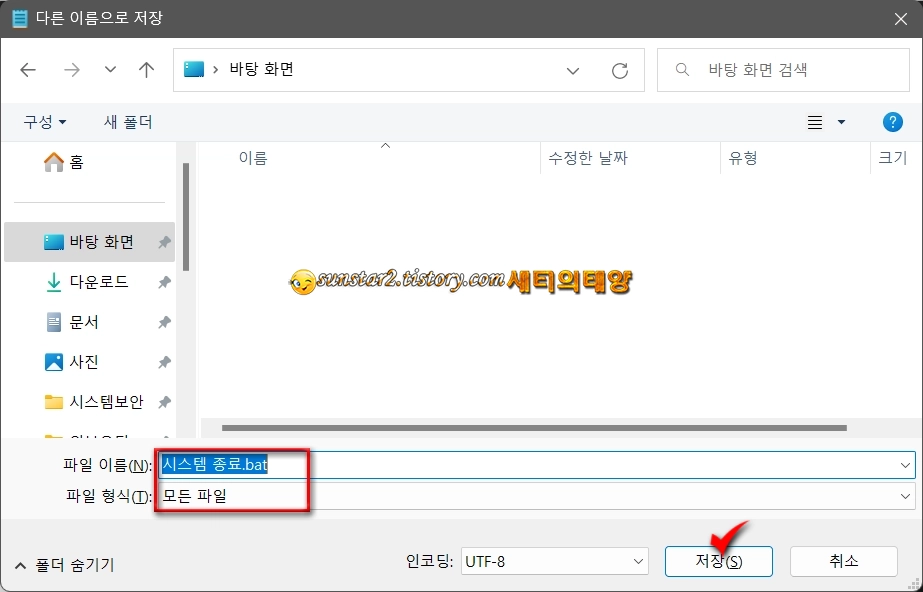
Task: Open the address bar path dropdown
Action: pyautogui.click(x=572, y=70)
